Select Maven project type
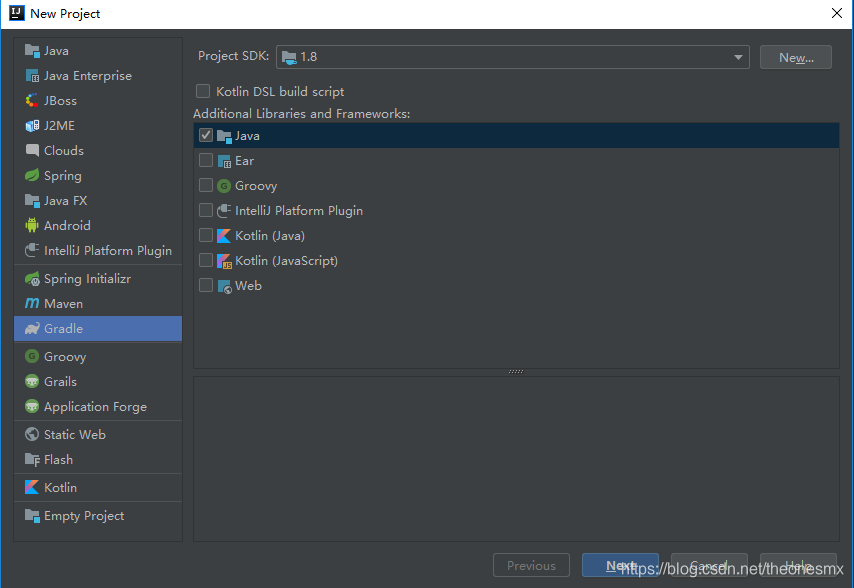Image resolution: width=854 pixels, height=588 pixels. tap(98, 303)
